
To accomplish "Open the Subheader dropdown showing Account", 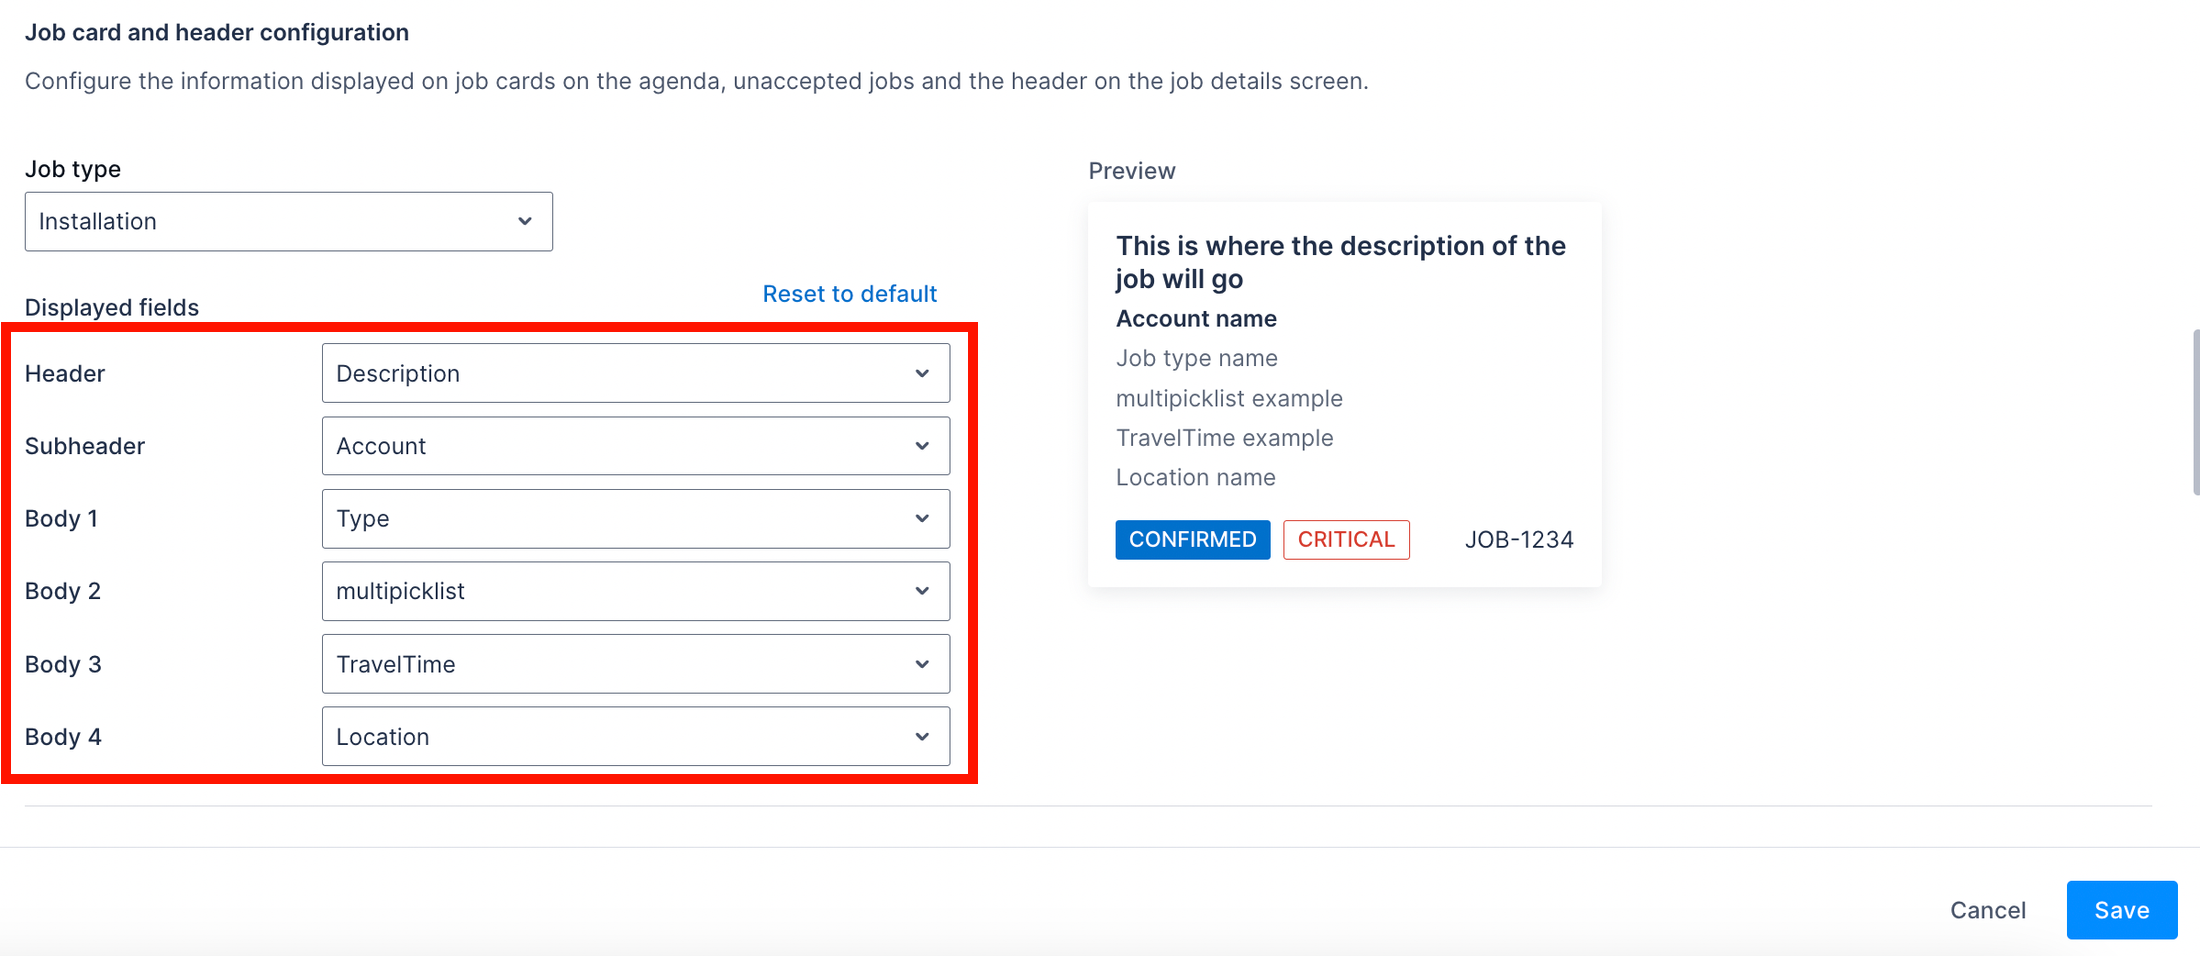I will coord(635,446).
